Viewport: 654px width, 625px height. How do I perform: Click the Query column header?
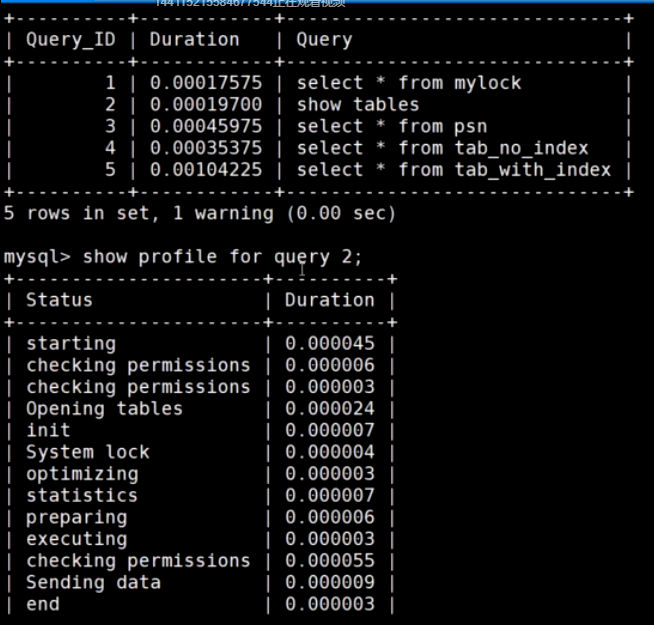point(324,40)
